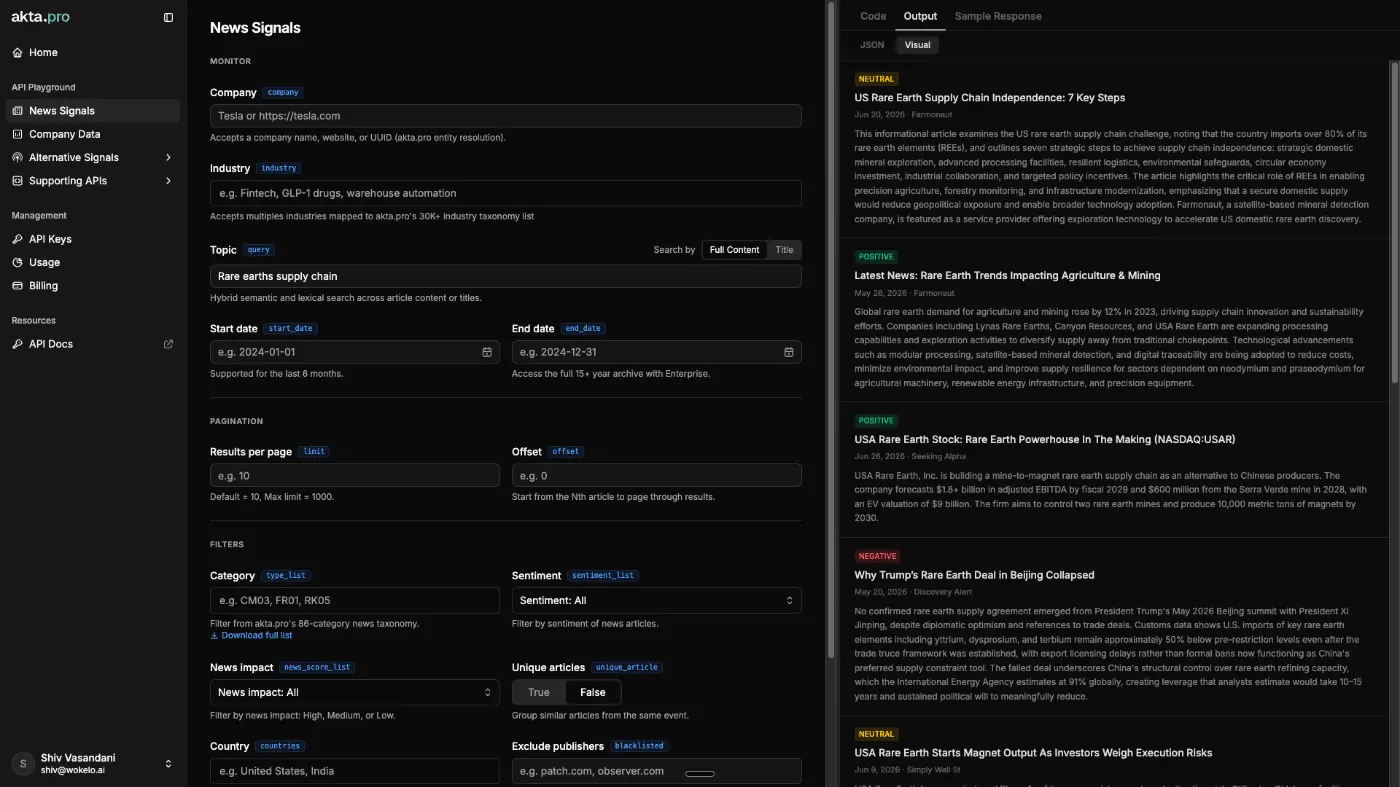The width and height of the screenshot is (1400, 787).
Task: Click the API Docs external link icon
Action: point(168,344)
